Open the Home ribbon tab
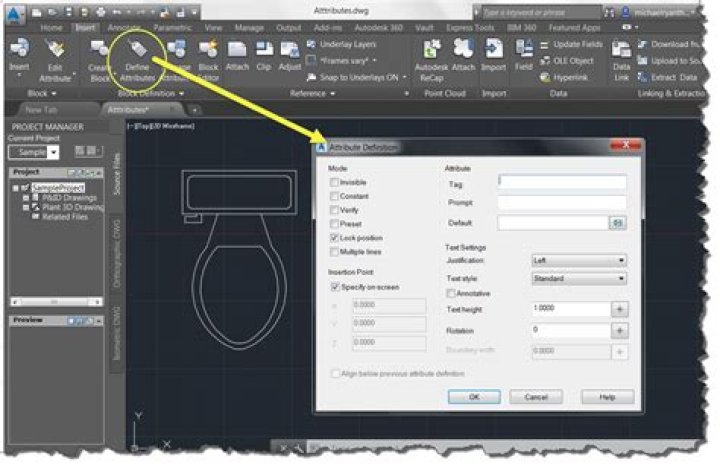This screenshot has width=720, height=468. click(51, 28)
